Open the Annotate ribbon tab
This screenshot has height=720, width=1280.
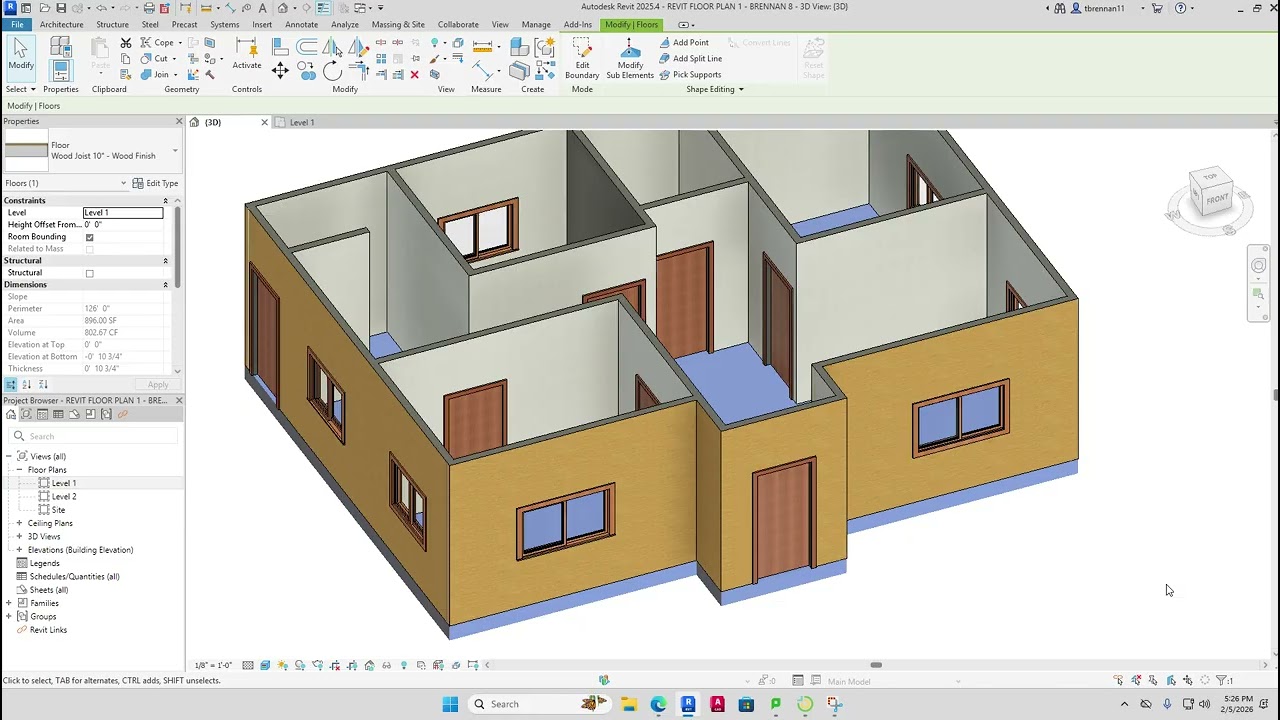(301, 24)
